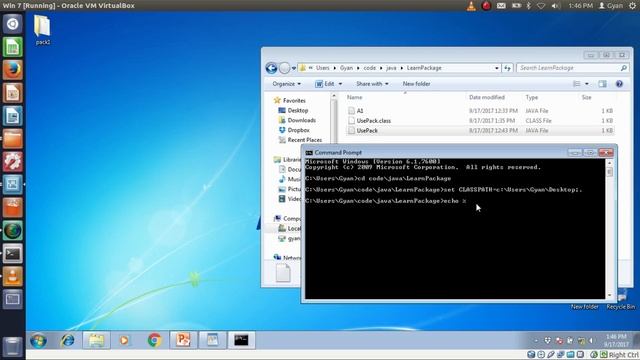Click the volume icon in Ubuntu panel
640x360 pixels.
point(555,6)
